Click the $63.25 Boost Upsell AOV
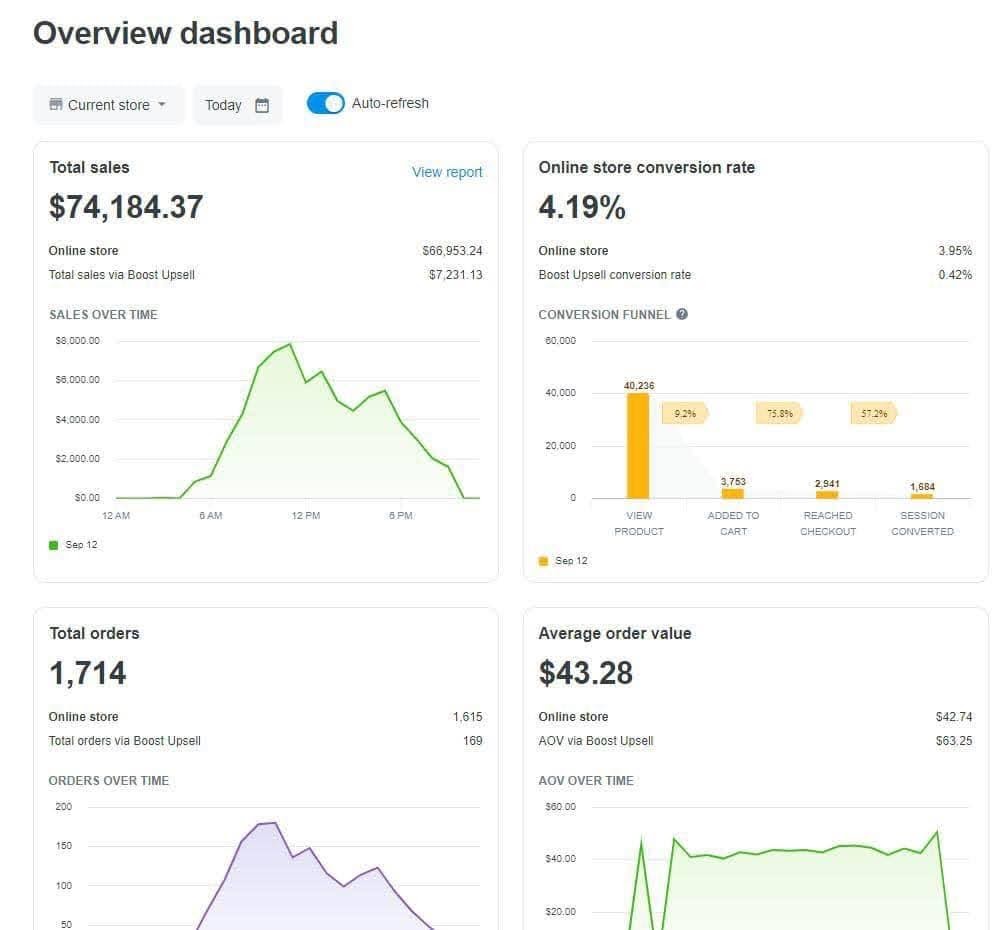 click(x=953, y=741)
